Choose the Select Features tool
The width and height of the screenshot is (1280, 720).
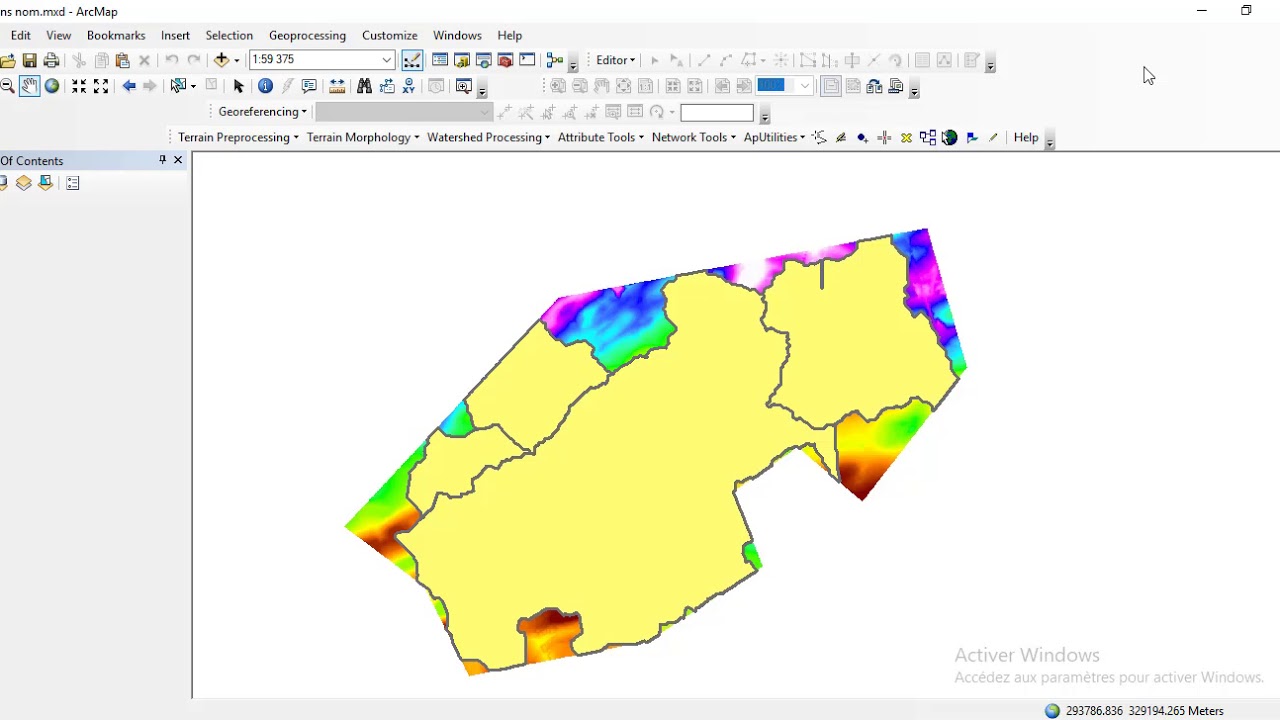(x=178, y=86)
